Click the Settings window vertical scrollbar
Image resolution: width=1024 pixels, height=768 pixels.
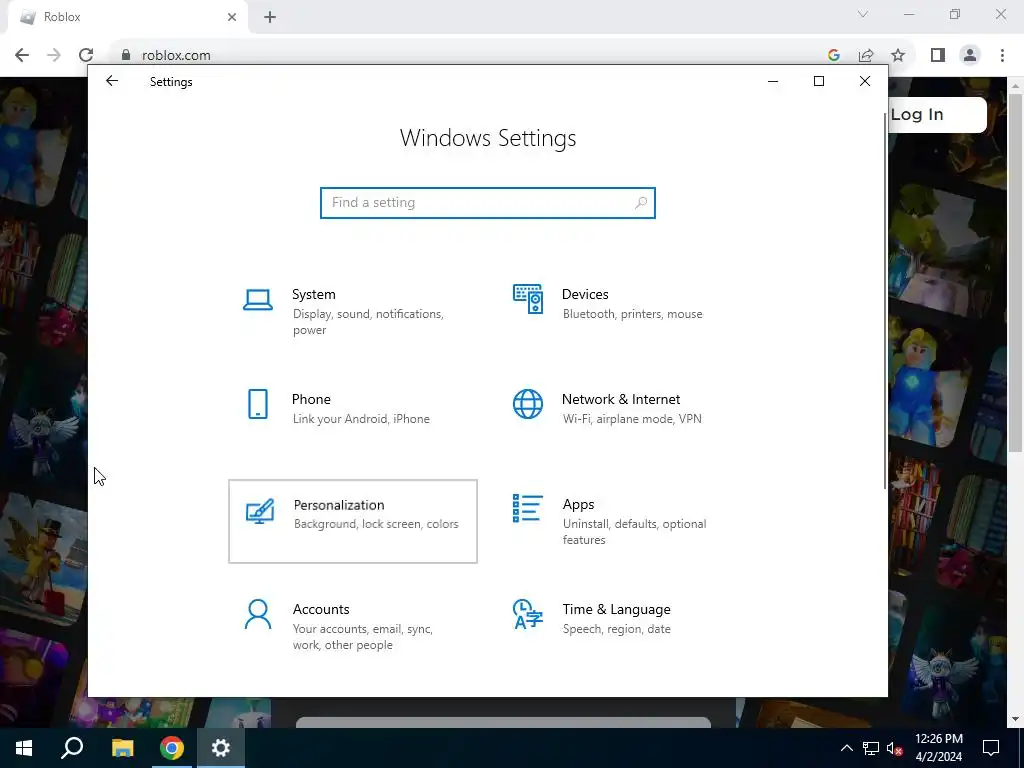point(886,300)
